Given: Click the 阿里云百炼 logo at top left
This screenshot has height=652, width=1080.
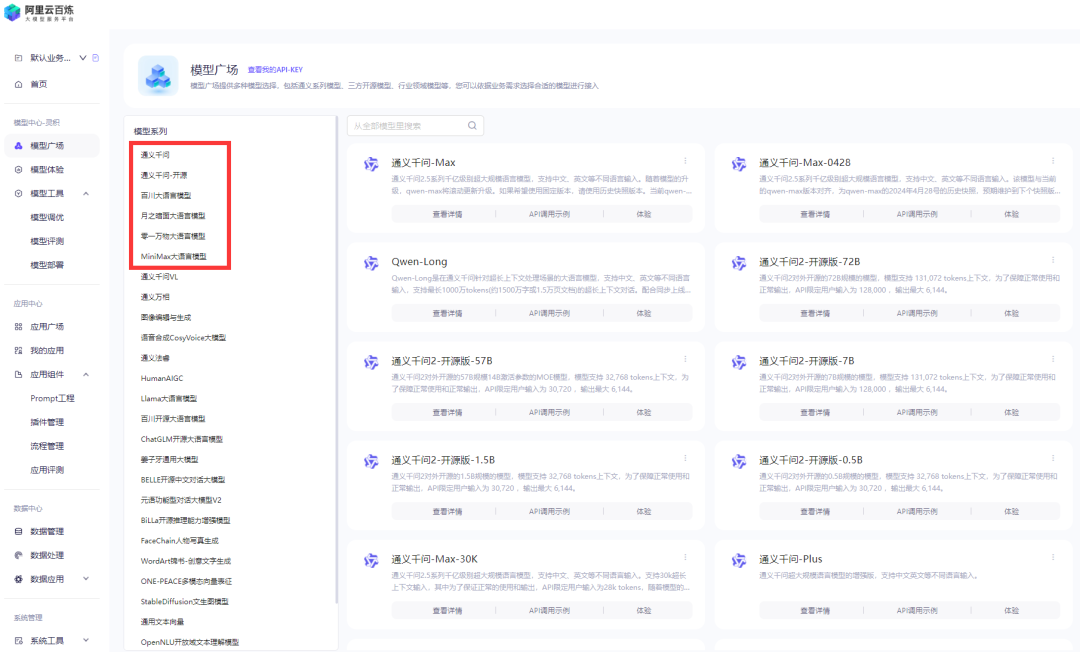Looking at the screenshot, I should click(39, 12).
